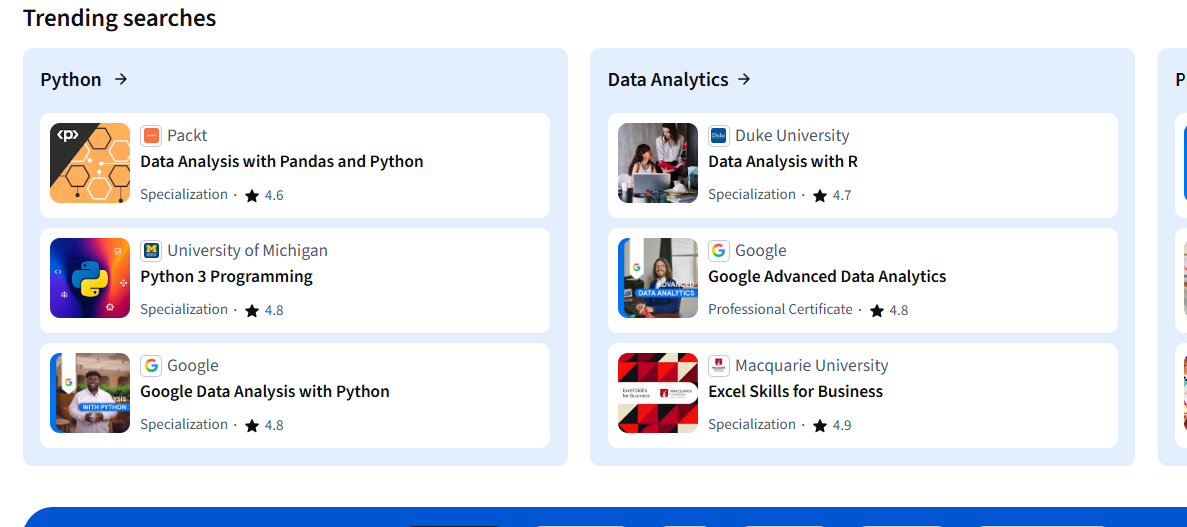Click the Macquarie University provider name
Viewport: 1187px width, 527px height.
pyautogui.click(x=812, y=366)
